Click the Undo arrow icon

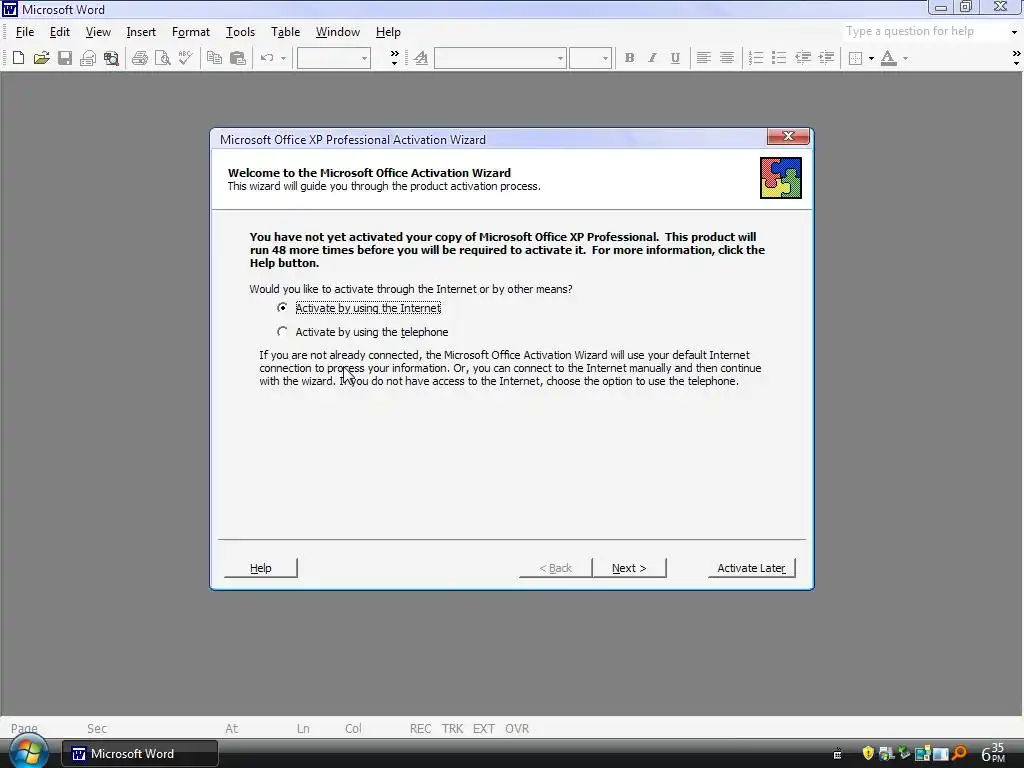coord(266,58)
